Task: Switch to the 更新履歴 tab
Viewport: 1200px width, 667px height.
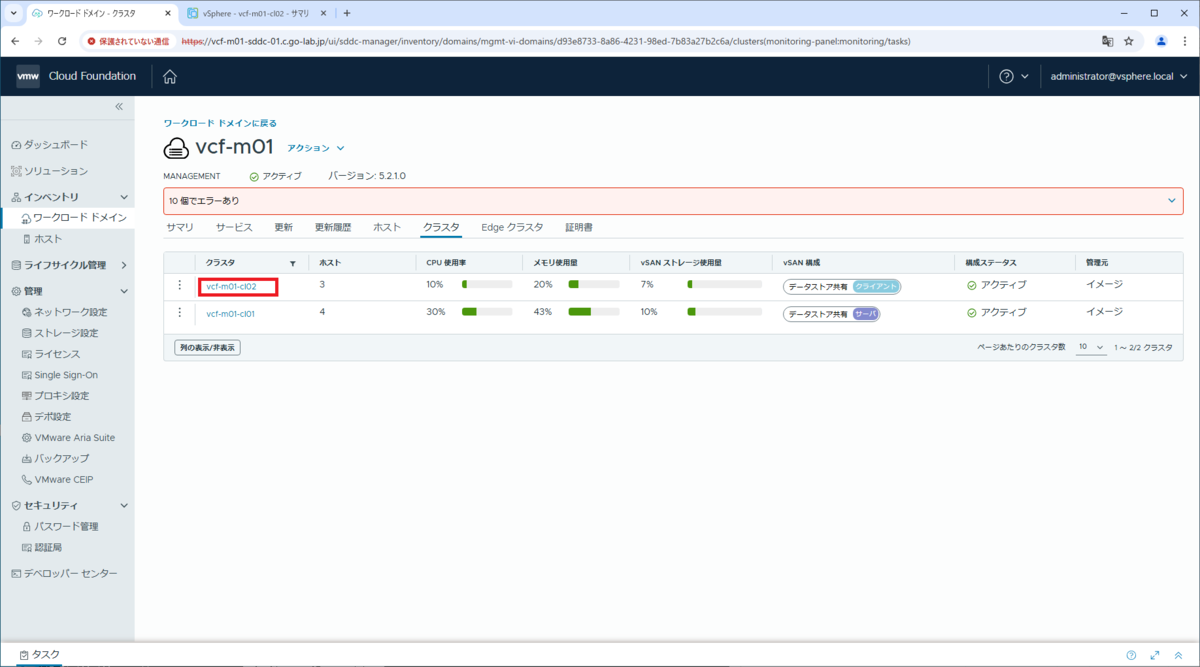Action: point(333,227)
